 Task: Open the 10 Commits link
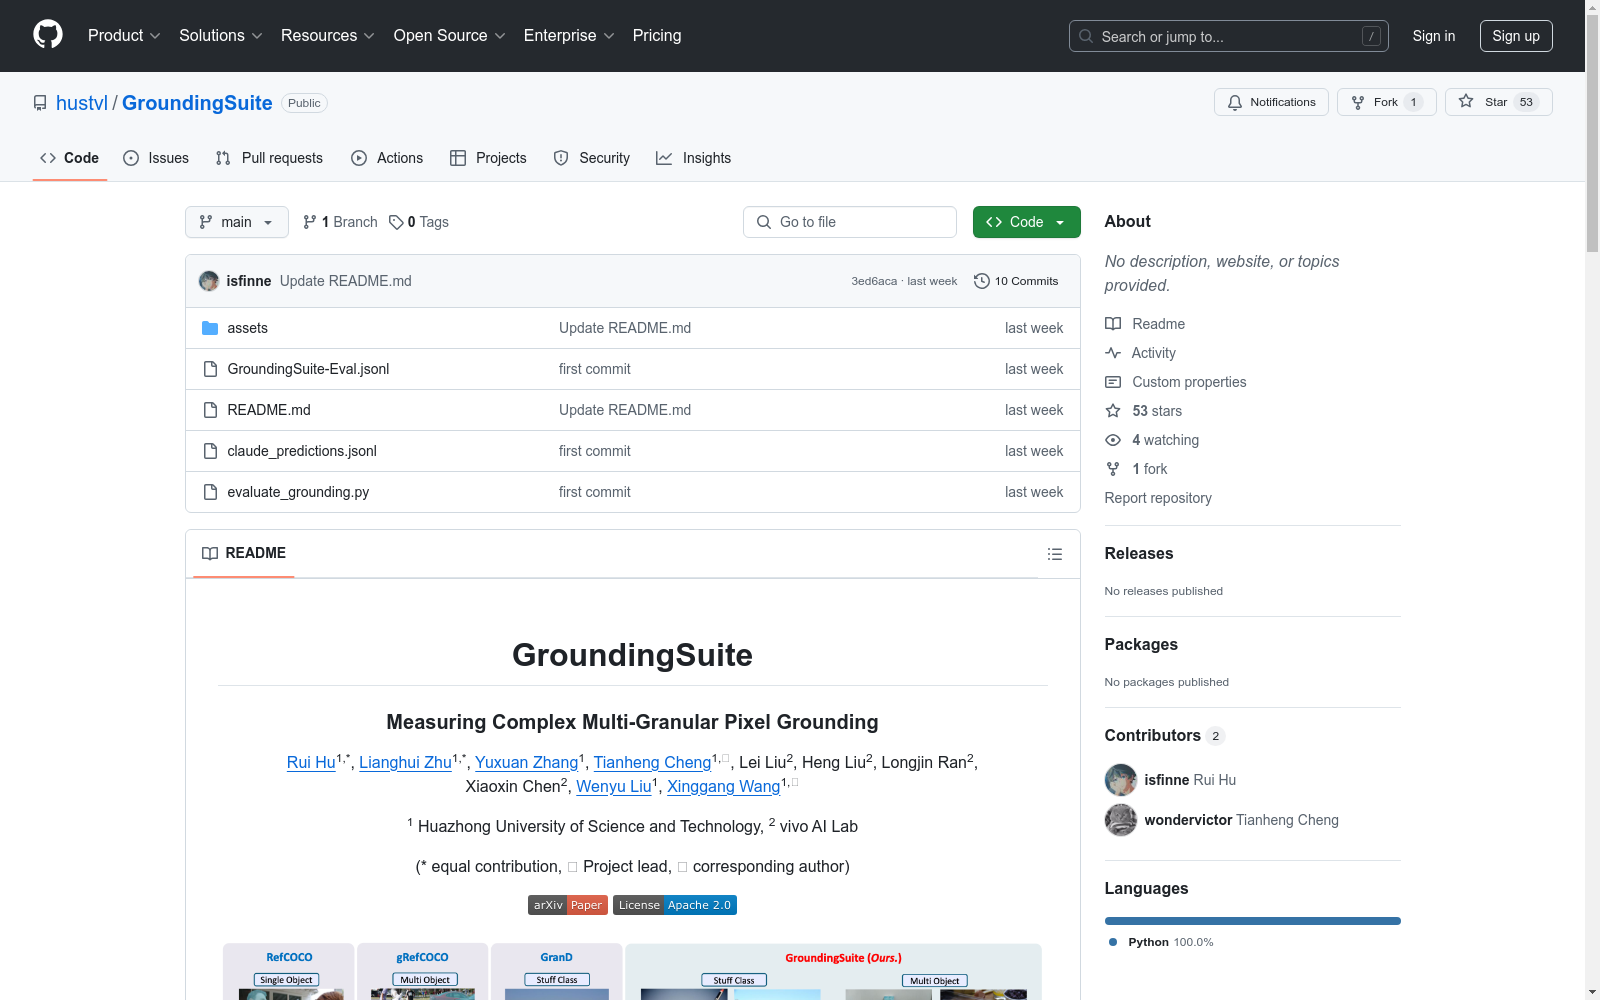[x=1016, y=281]
